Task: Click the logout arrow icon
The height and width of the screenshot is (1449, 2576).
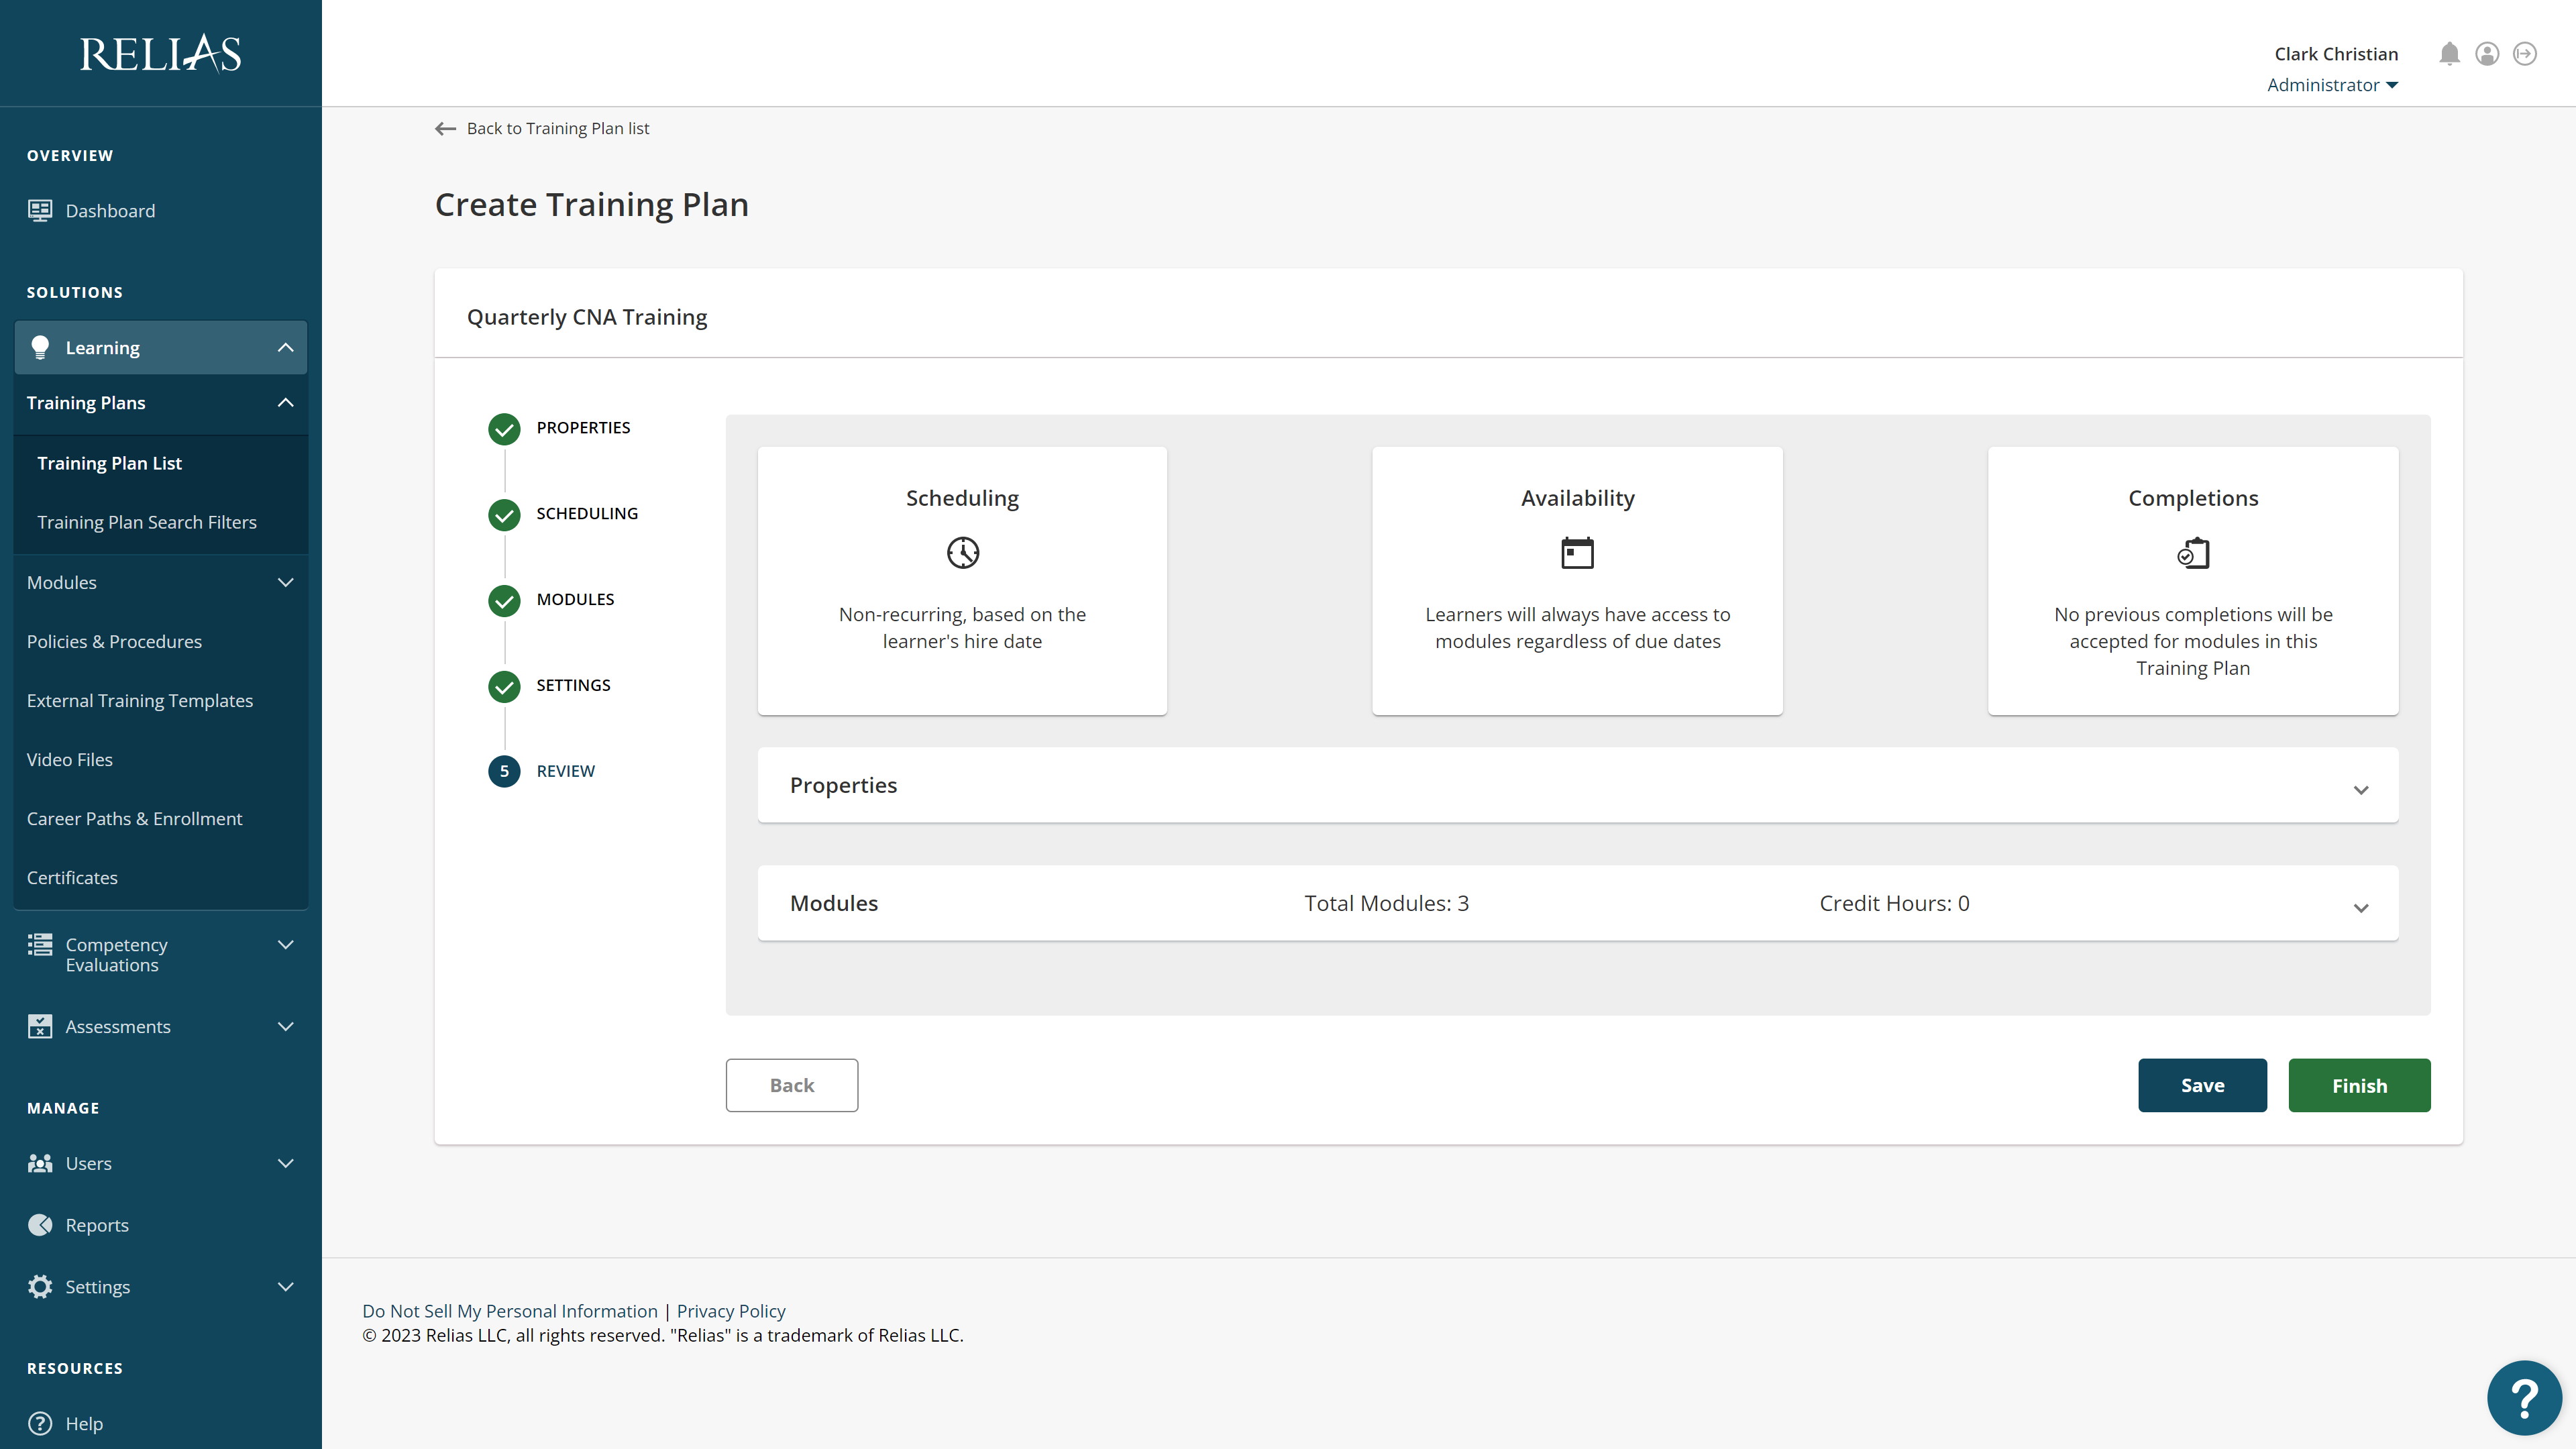Action: pyautogui.click(x=2525, y=54)
